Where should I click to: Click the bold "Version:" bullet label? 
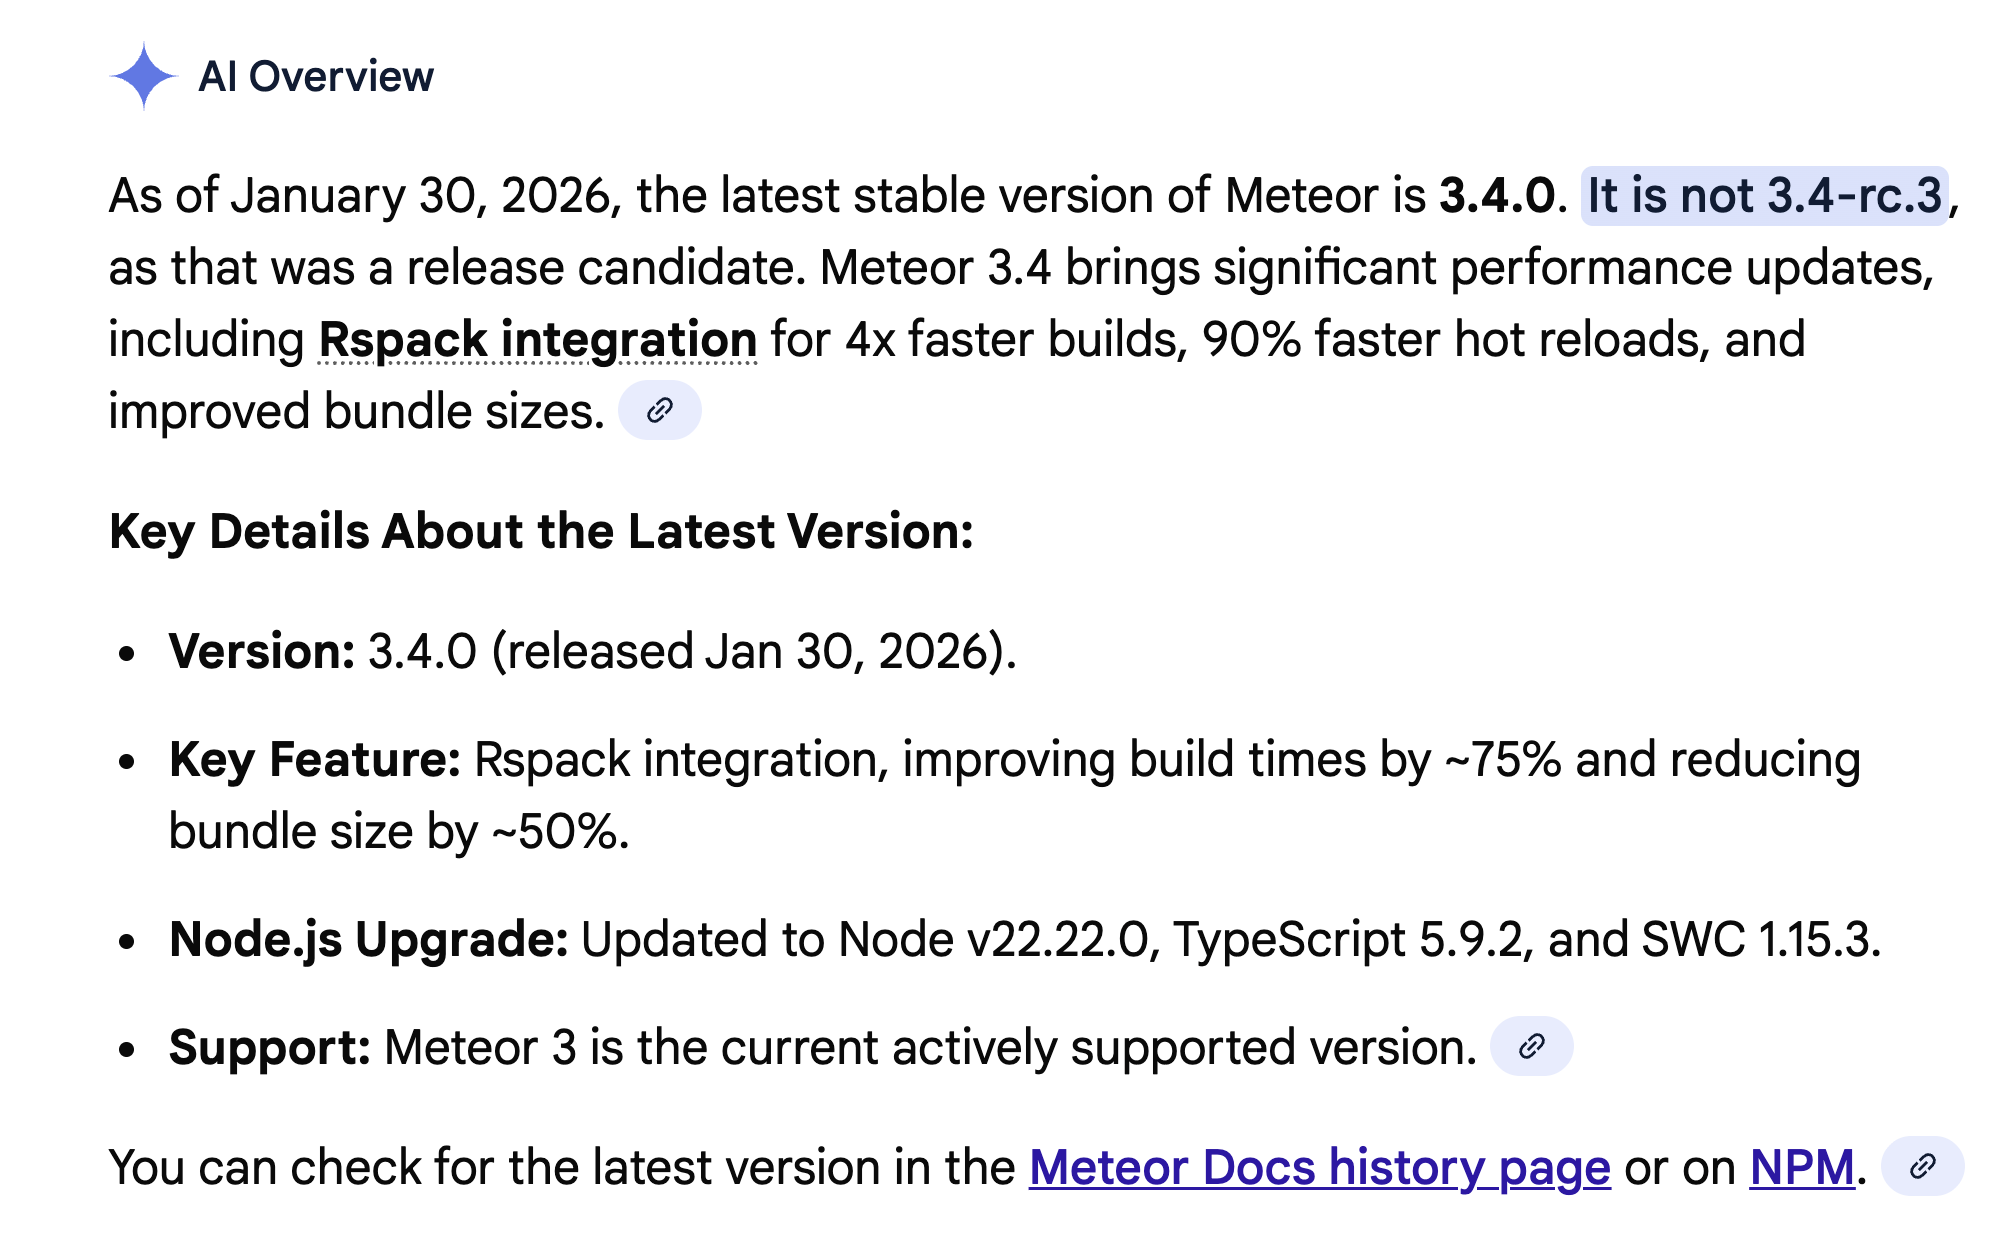coord(262,651)
